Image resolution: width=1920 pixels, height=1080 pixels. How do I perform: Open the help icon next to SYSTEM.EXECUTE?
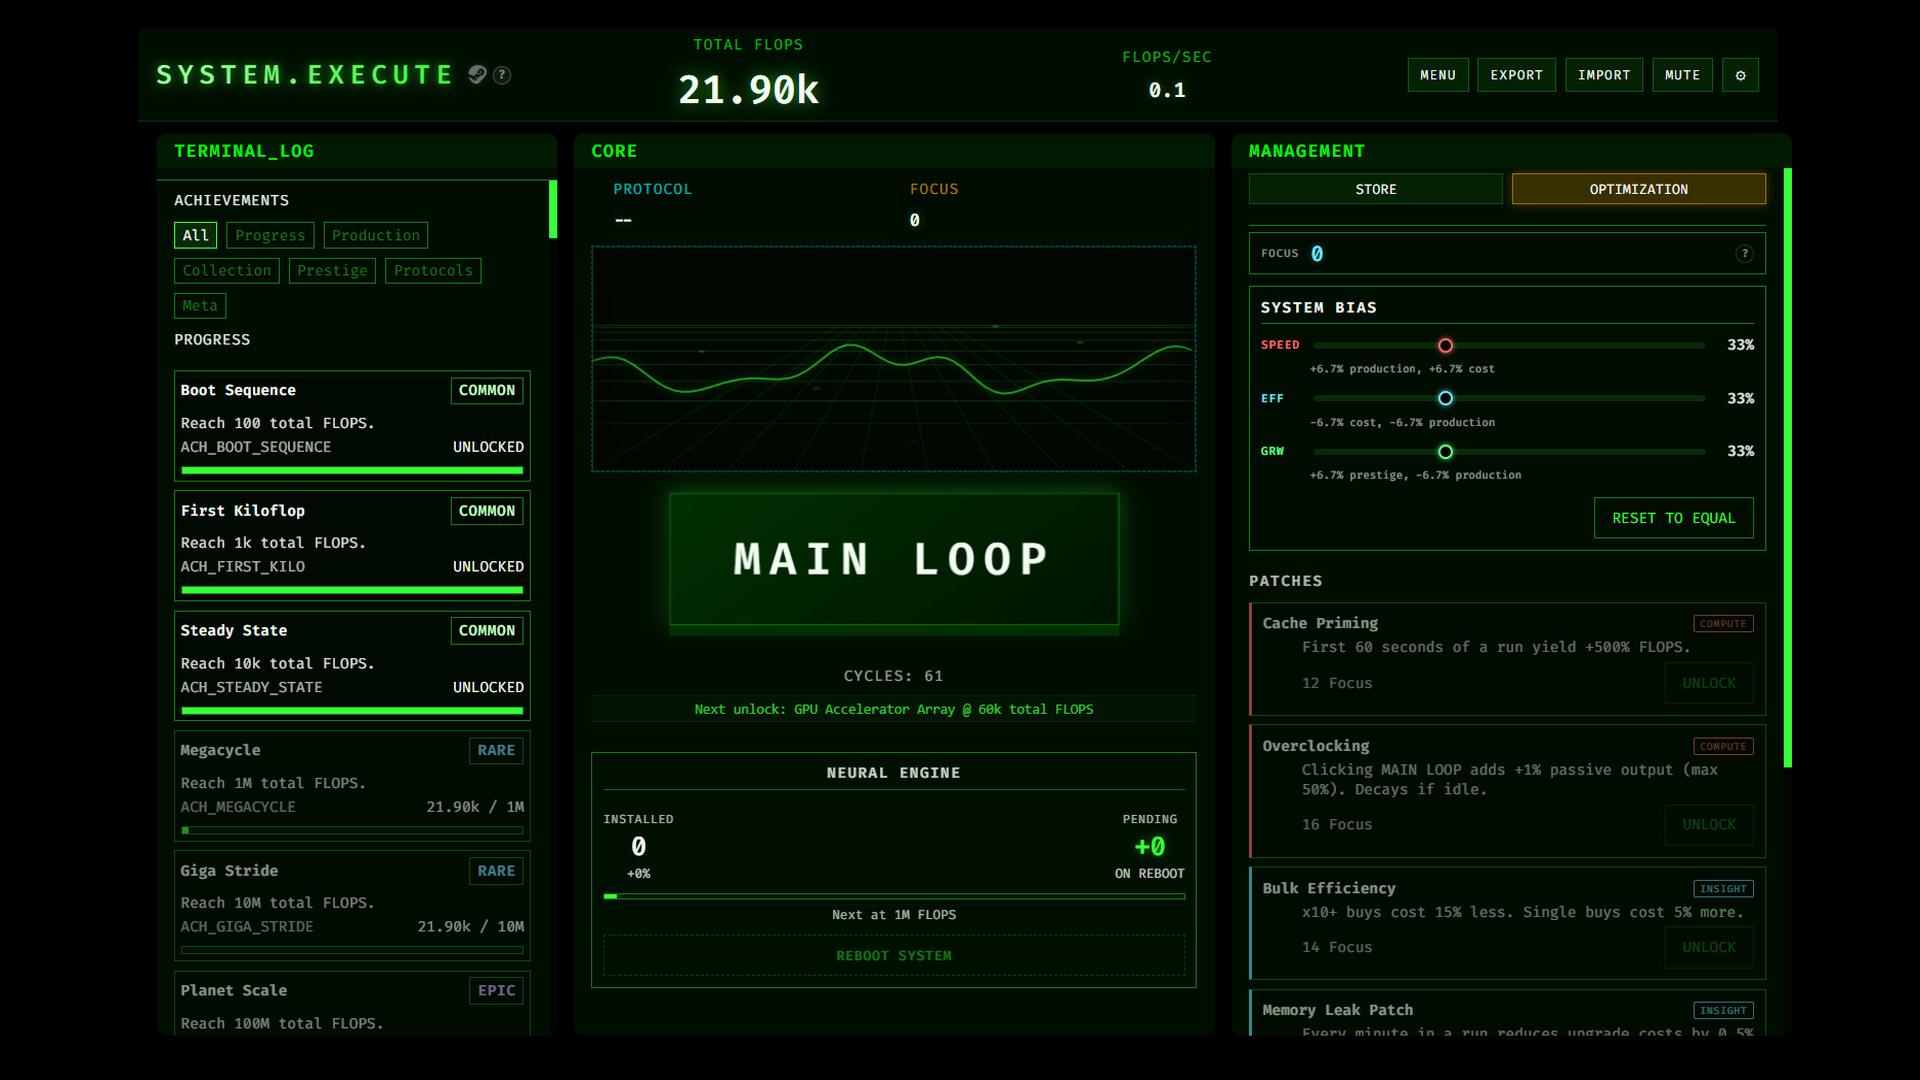502,75
